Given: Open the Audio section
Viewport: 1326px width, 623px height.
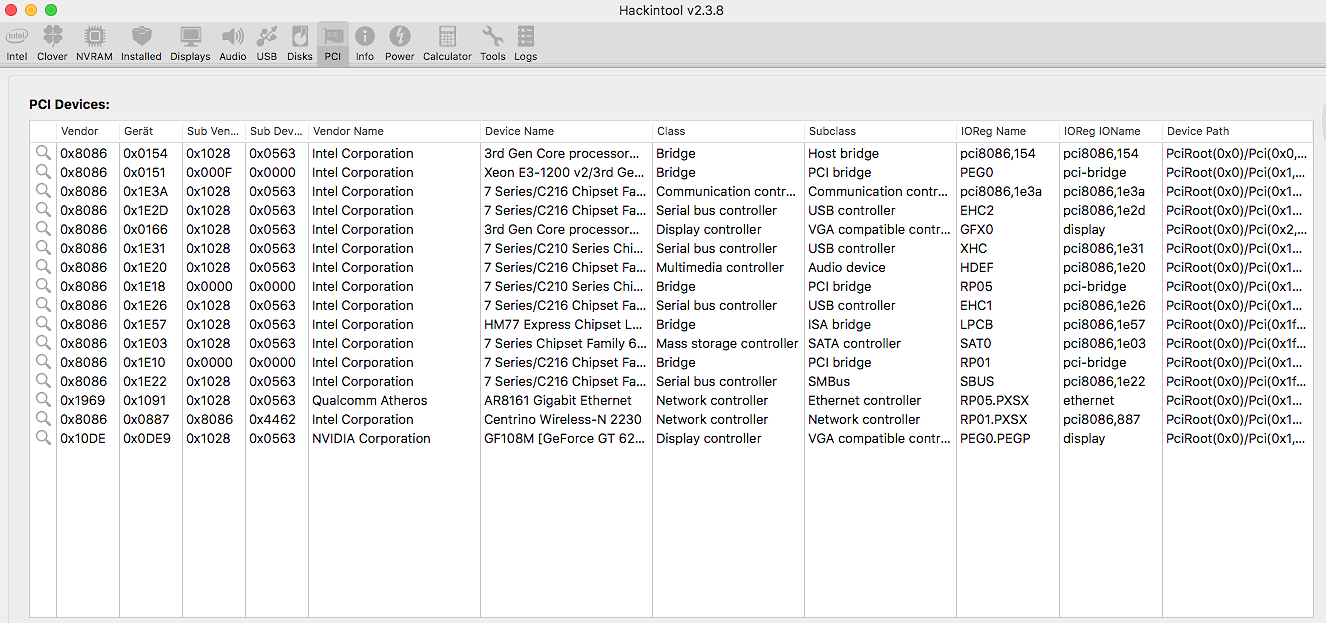Looking at the screenshot, I should tap(233, 45).
